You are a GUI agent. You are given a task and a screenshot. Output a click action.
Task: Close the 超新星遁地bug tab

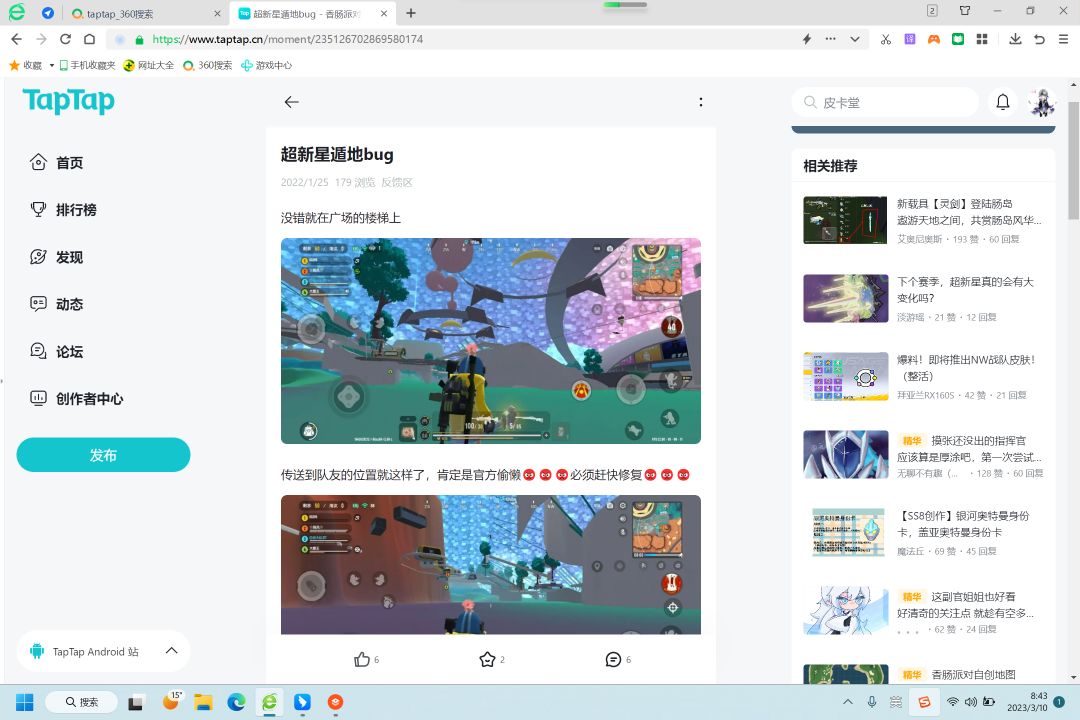point(384,13)
